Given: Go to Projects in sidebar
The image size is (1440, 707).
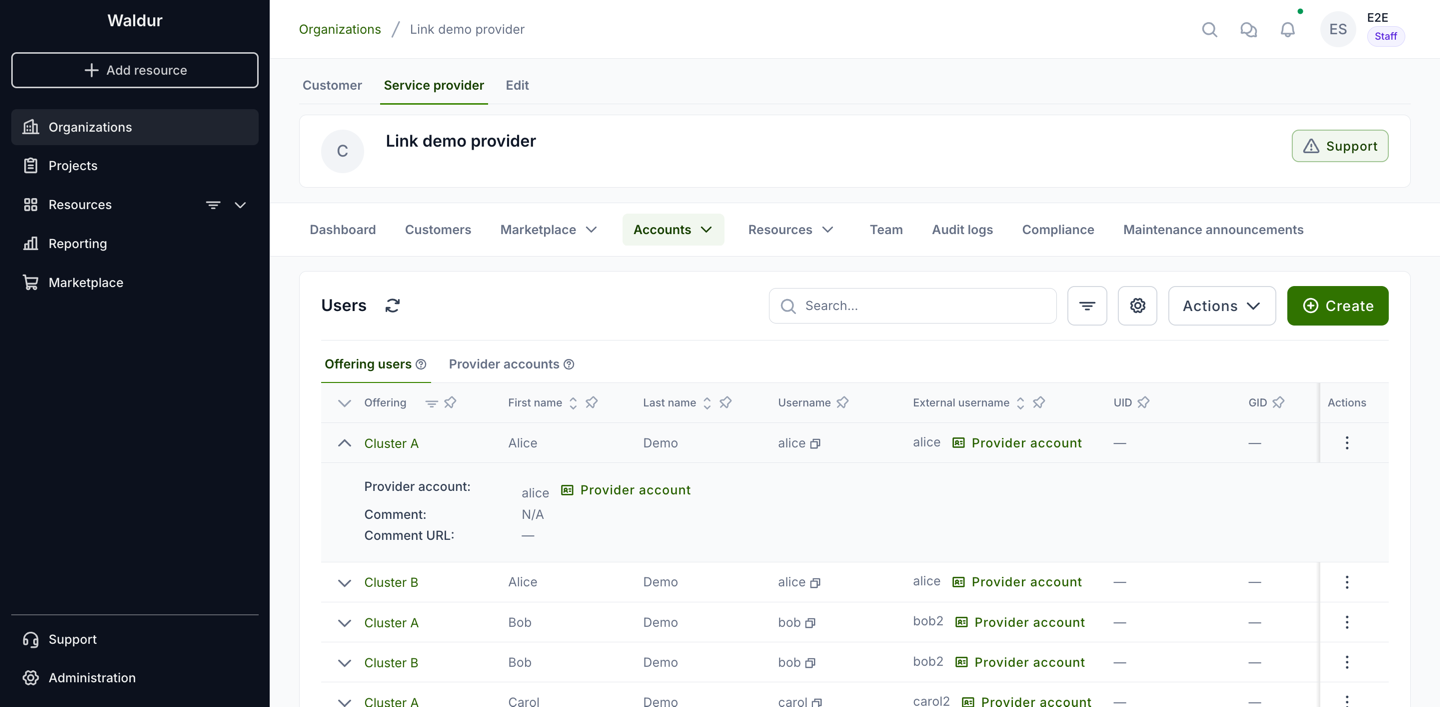Looking at the screenshot, I should [135, 166].
